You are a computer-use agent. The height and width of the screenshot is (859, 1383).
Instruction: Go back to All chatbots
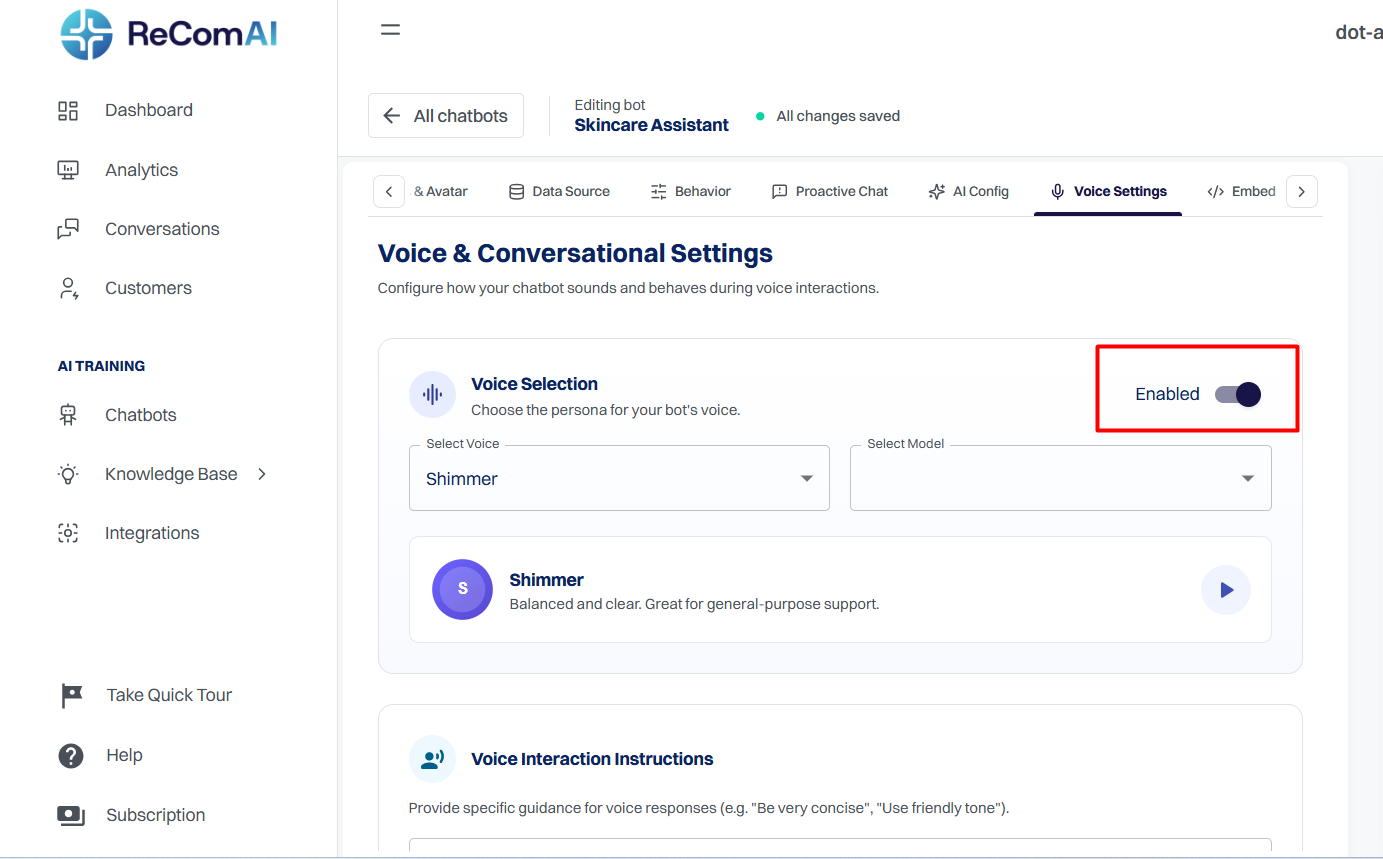(446, 116)
